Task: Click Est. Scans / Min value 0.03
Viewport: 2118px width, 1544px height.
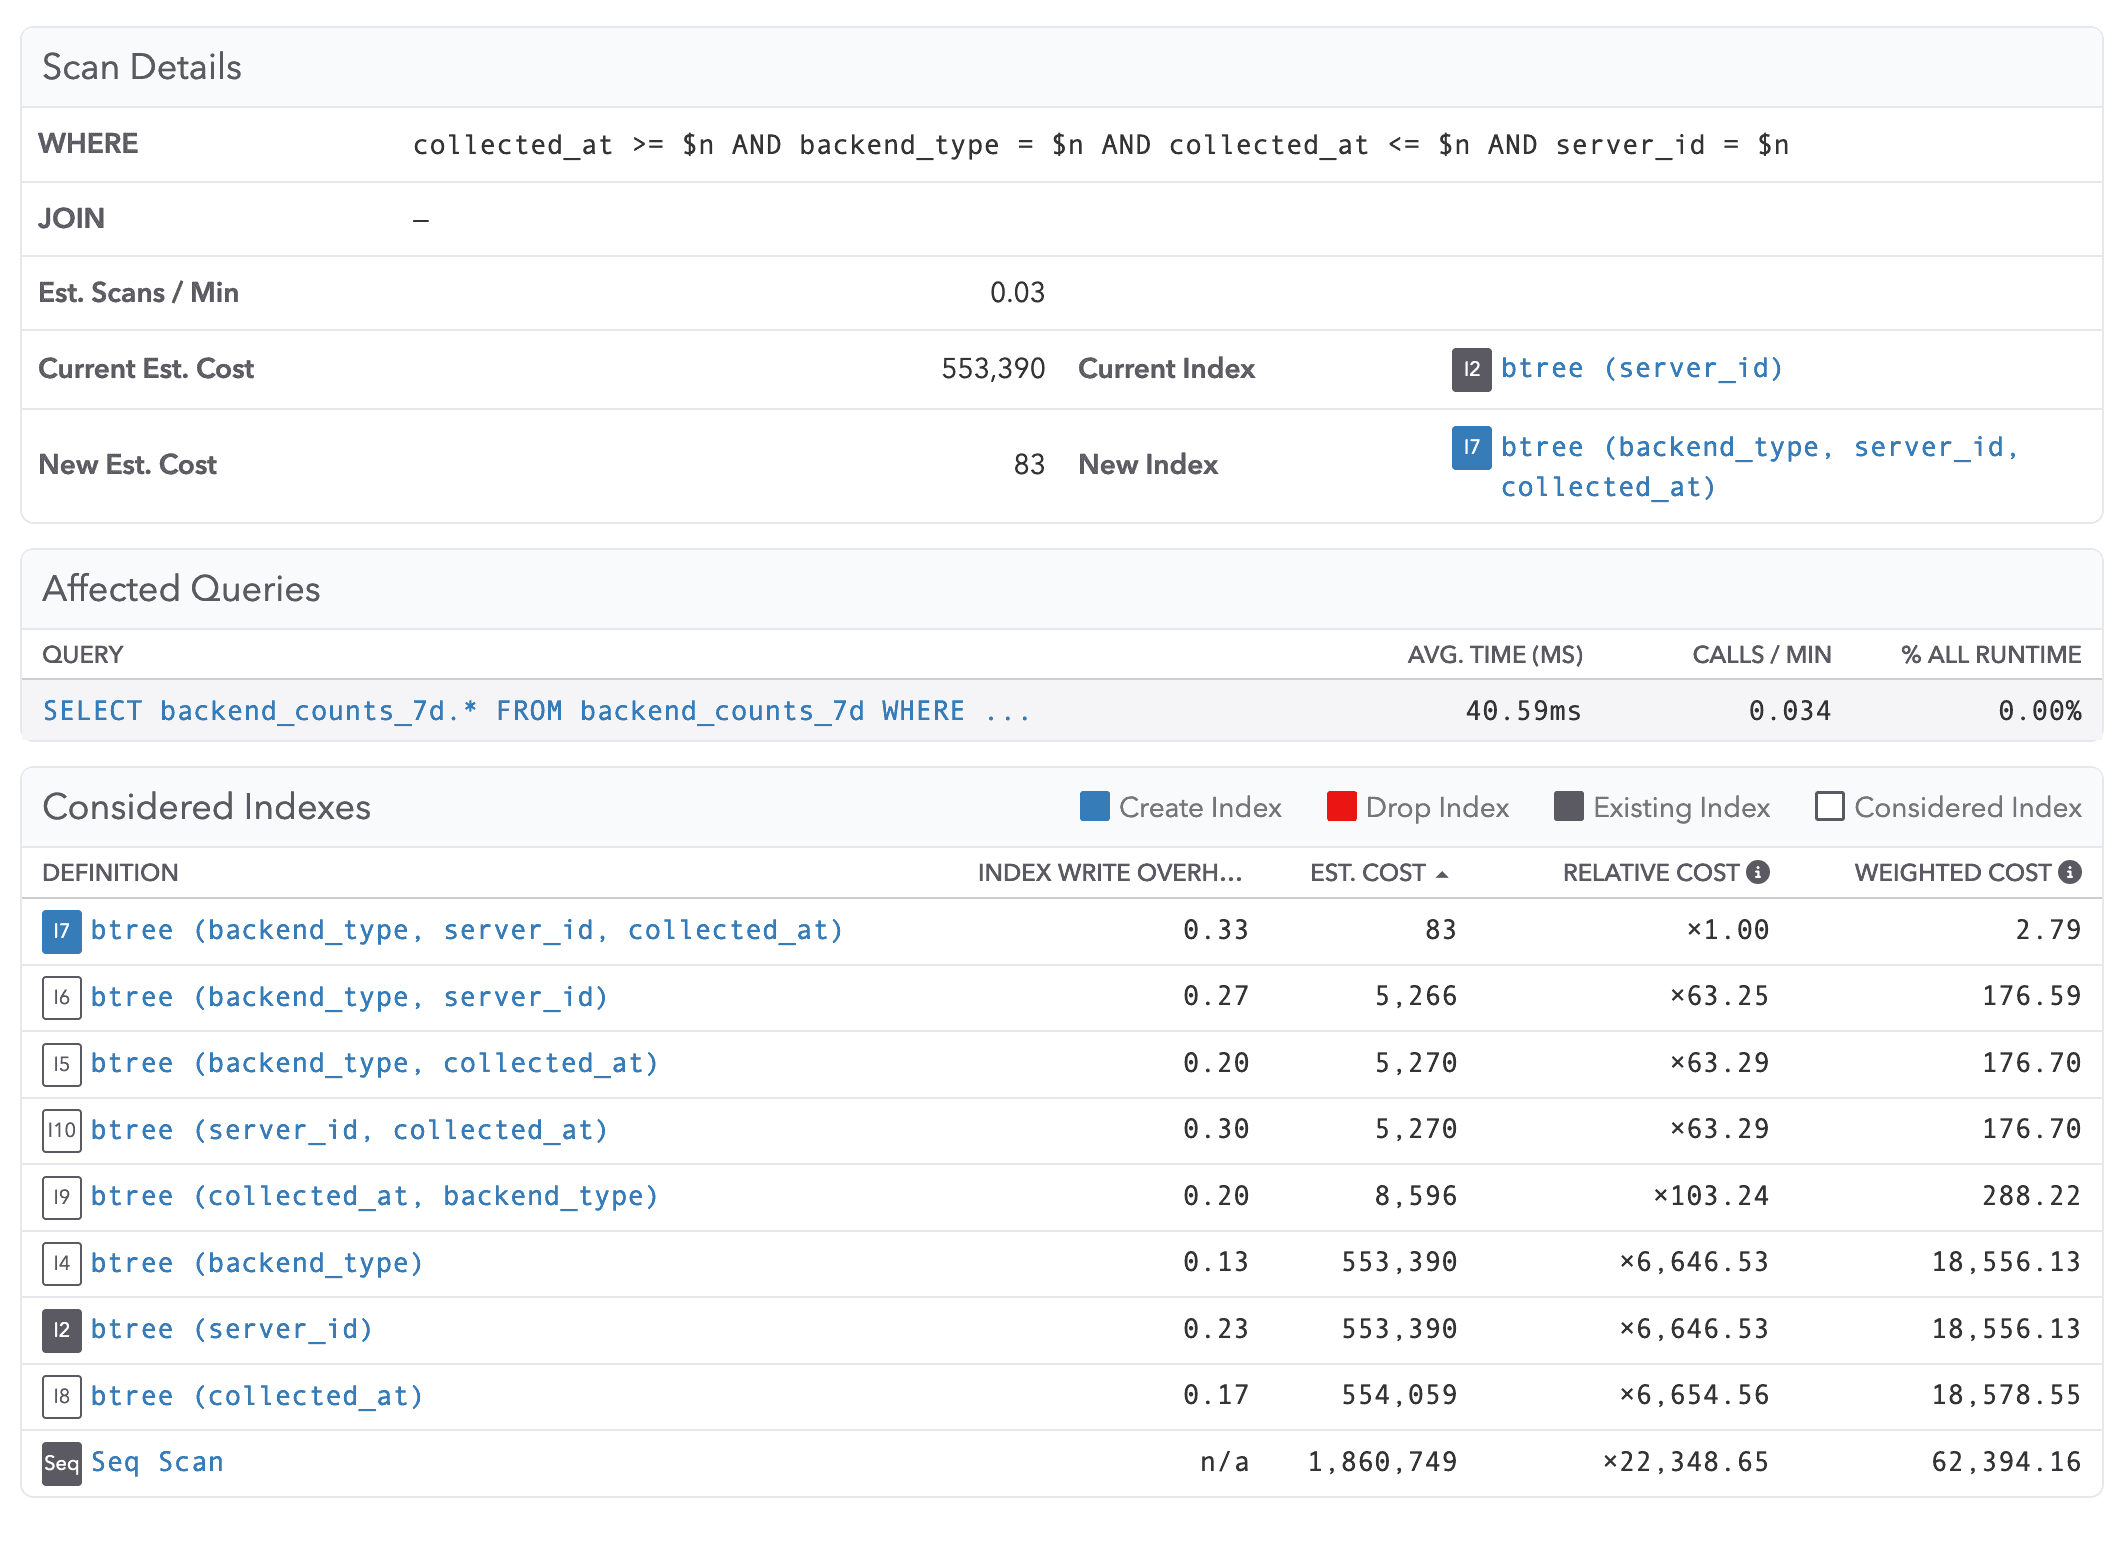Action: click(1017, 293)
